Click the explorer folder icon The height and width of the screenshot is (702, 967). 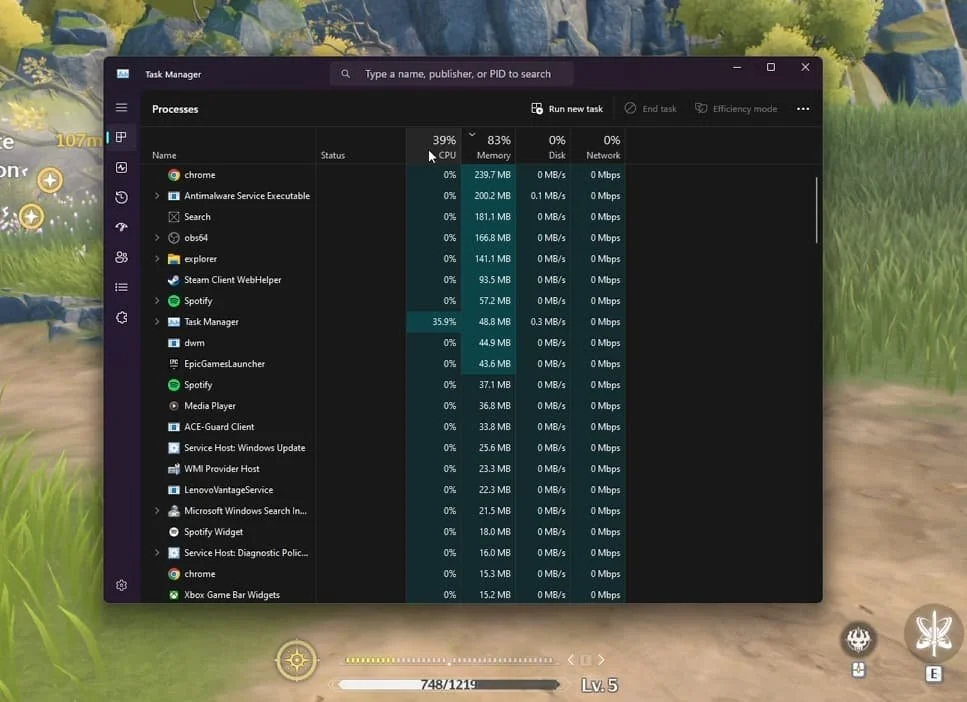click(174, 259)
